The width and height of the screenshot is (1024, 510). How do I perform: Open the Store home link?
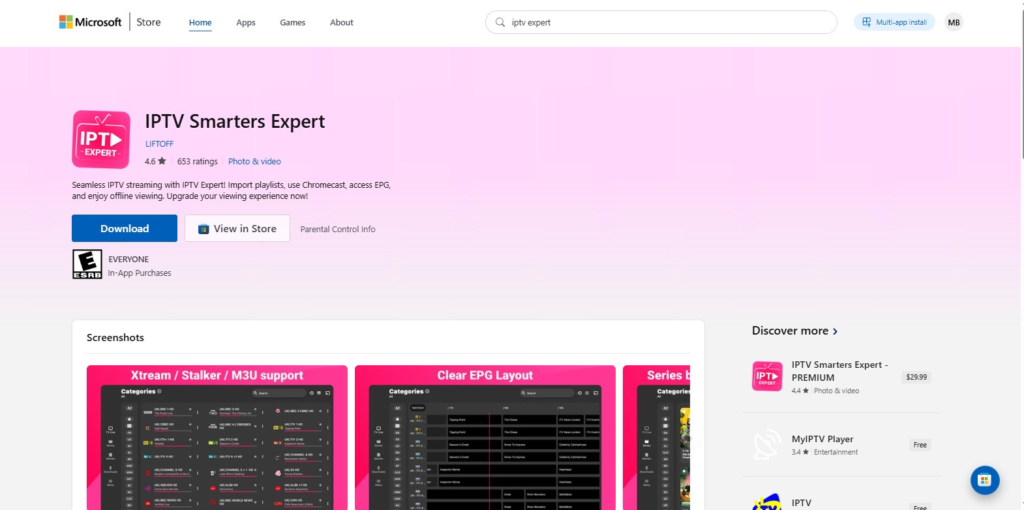click(148, 22)
